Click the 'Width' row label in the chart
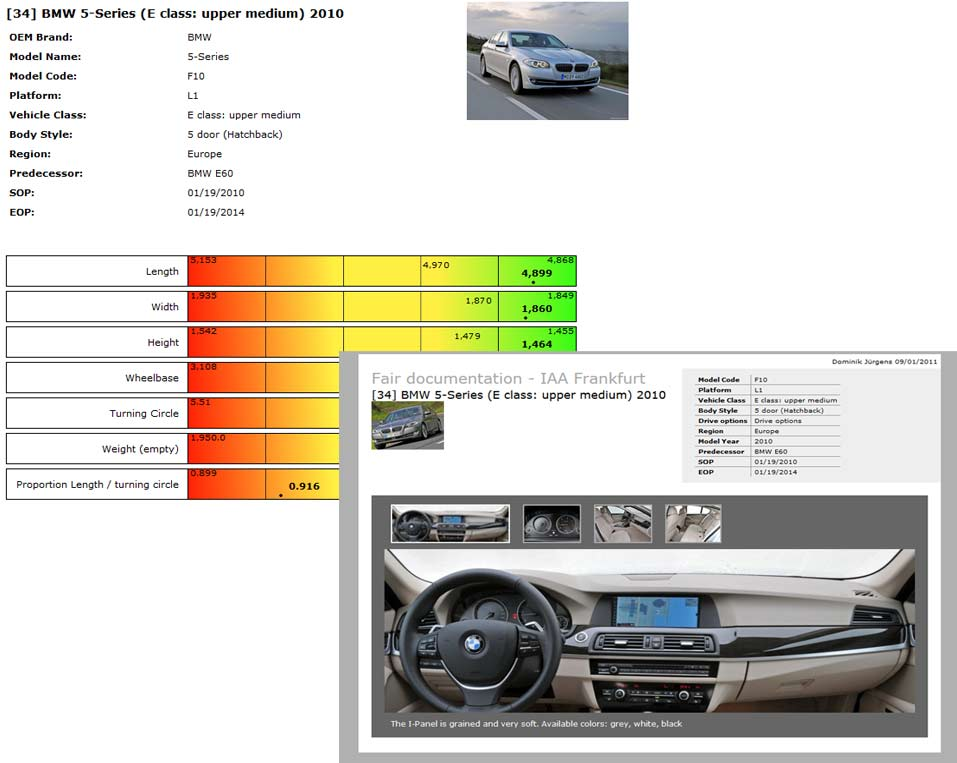Viewport: 957px width, 763px height. [165, 307]
